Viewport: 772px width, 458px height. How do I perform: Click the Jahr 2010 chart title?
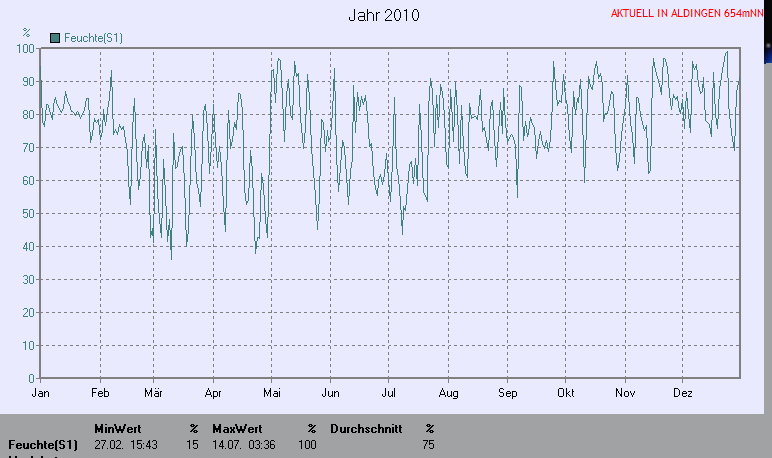[384, 15]
